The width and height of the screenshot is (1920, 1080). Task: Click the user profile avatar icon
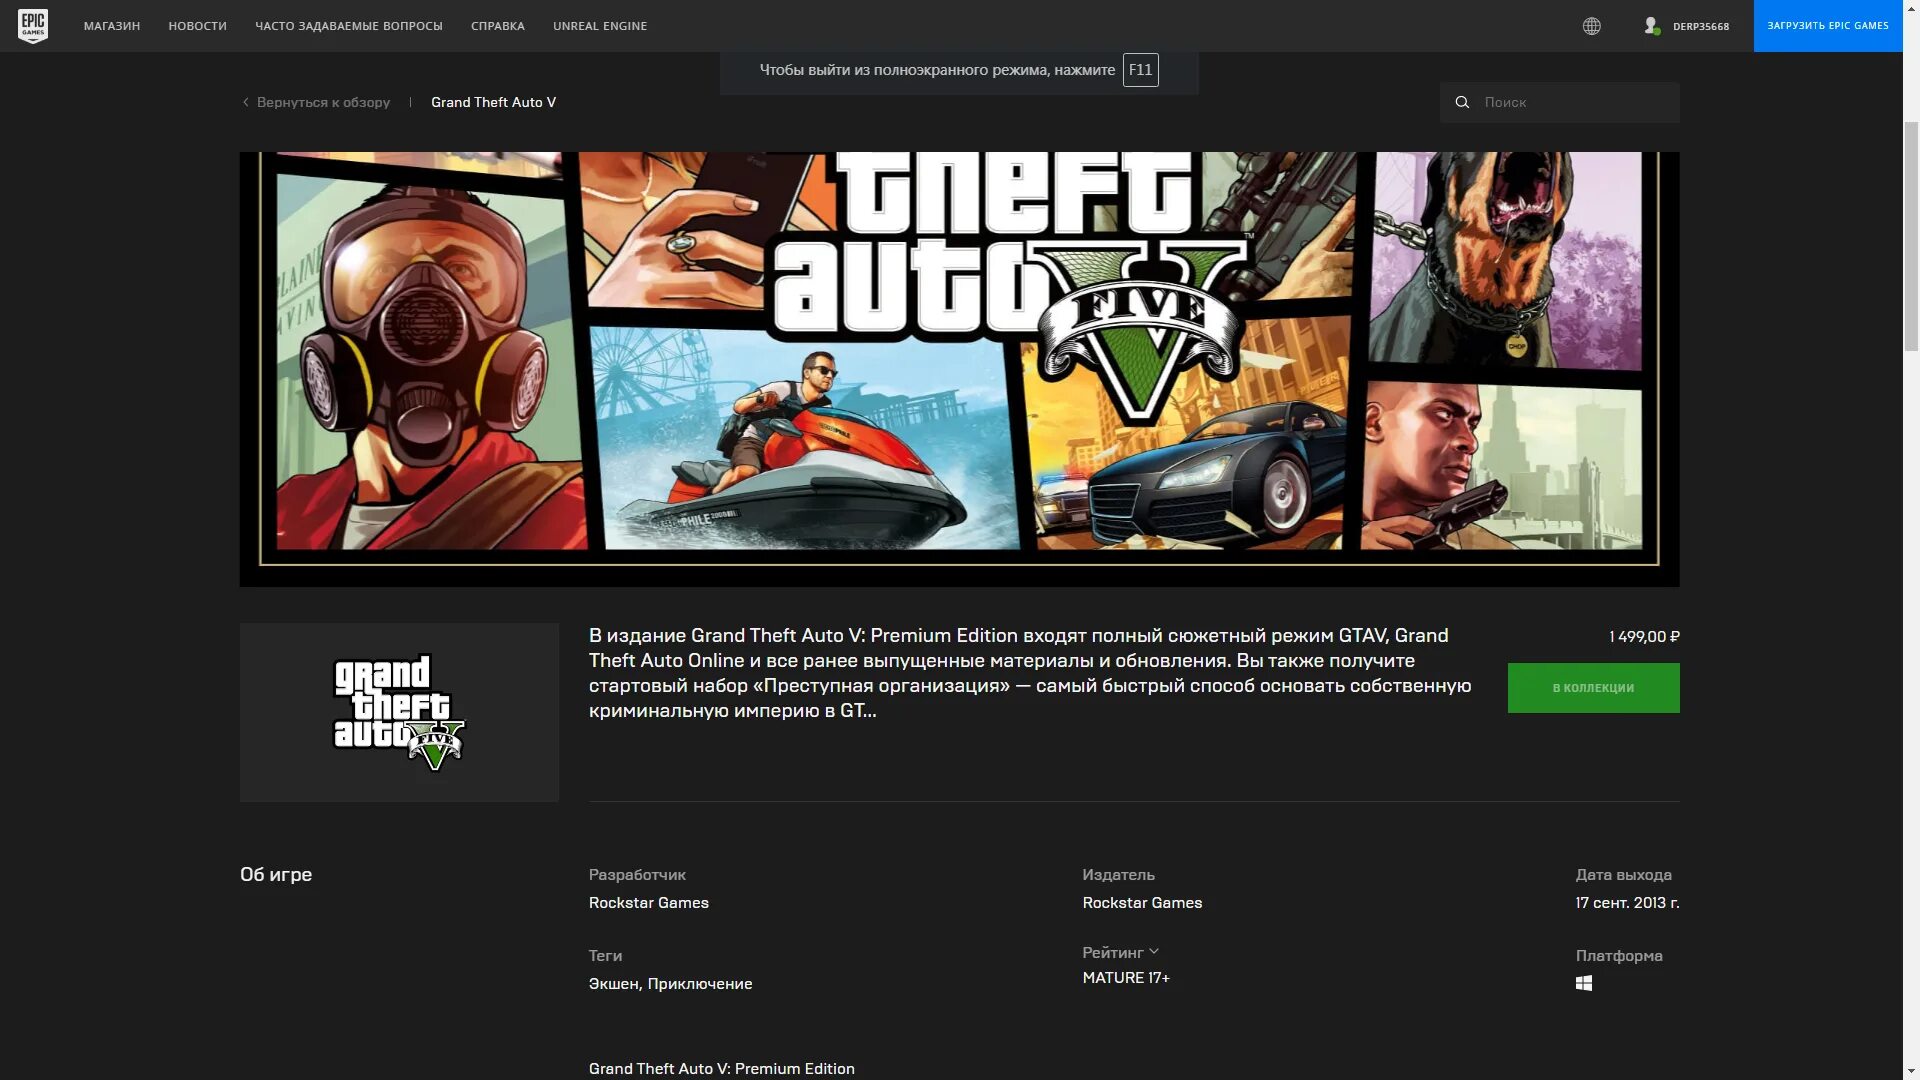click(x=1651, y=26)
